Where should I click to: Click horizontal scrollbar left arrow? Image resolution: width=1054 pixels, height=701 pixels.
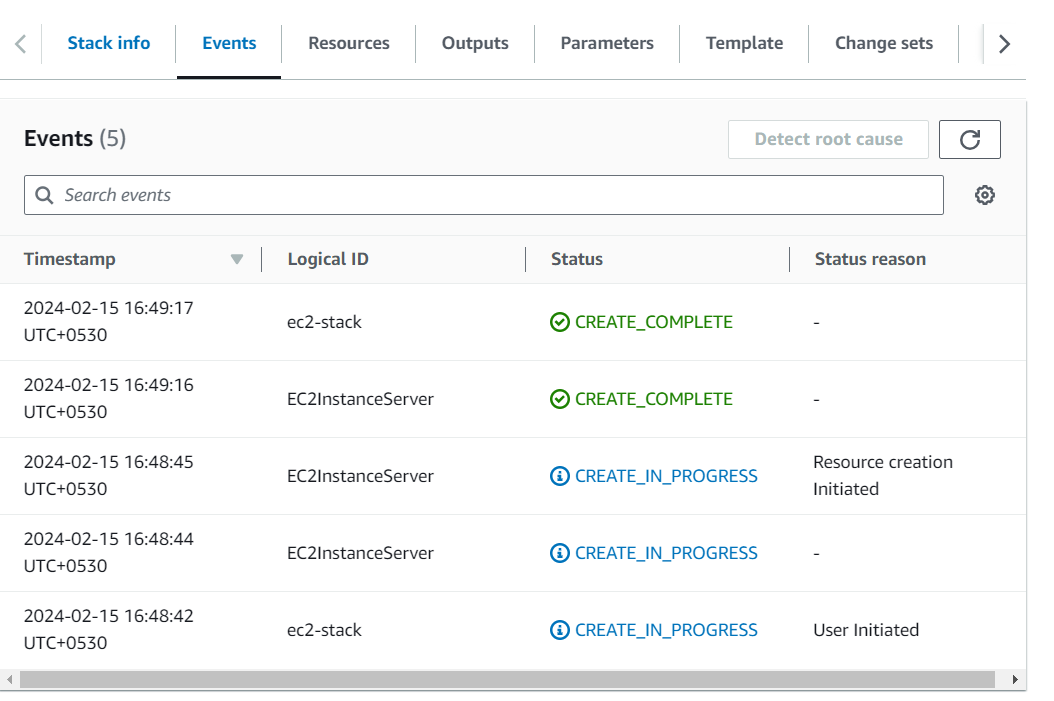(x=10, y=680)
